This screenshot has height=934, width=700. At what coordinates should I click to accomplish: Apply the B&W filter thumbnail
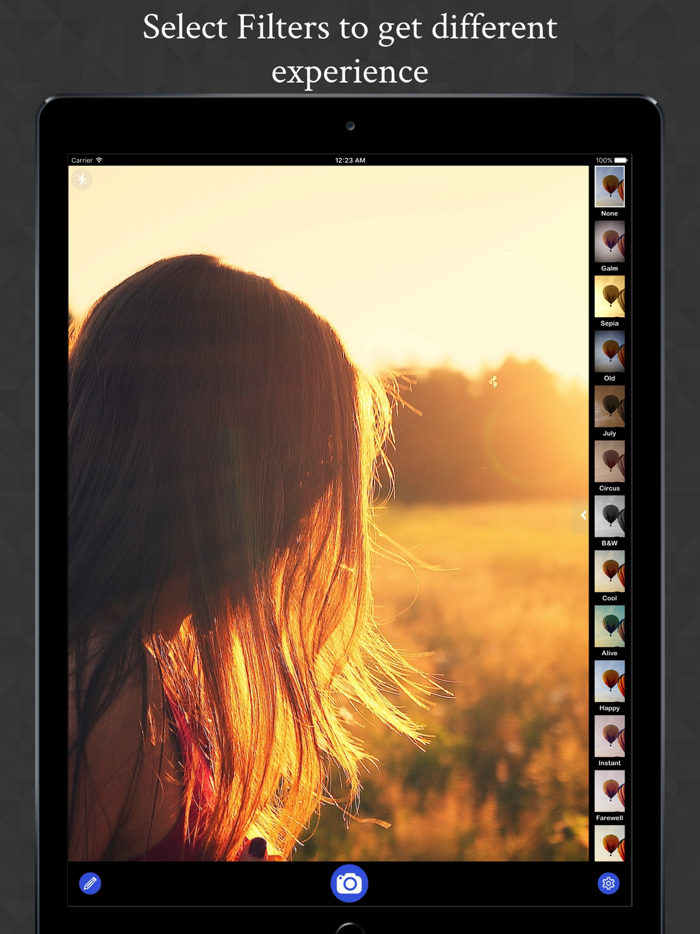(609, 516)
